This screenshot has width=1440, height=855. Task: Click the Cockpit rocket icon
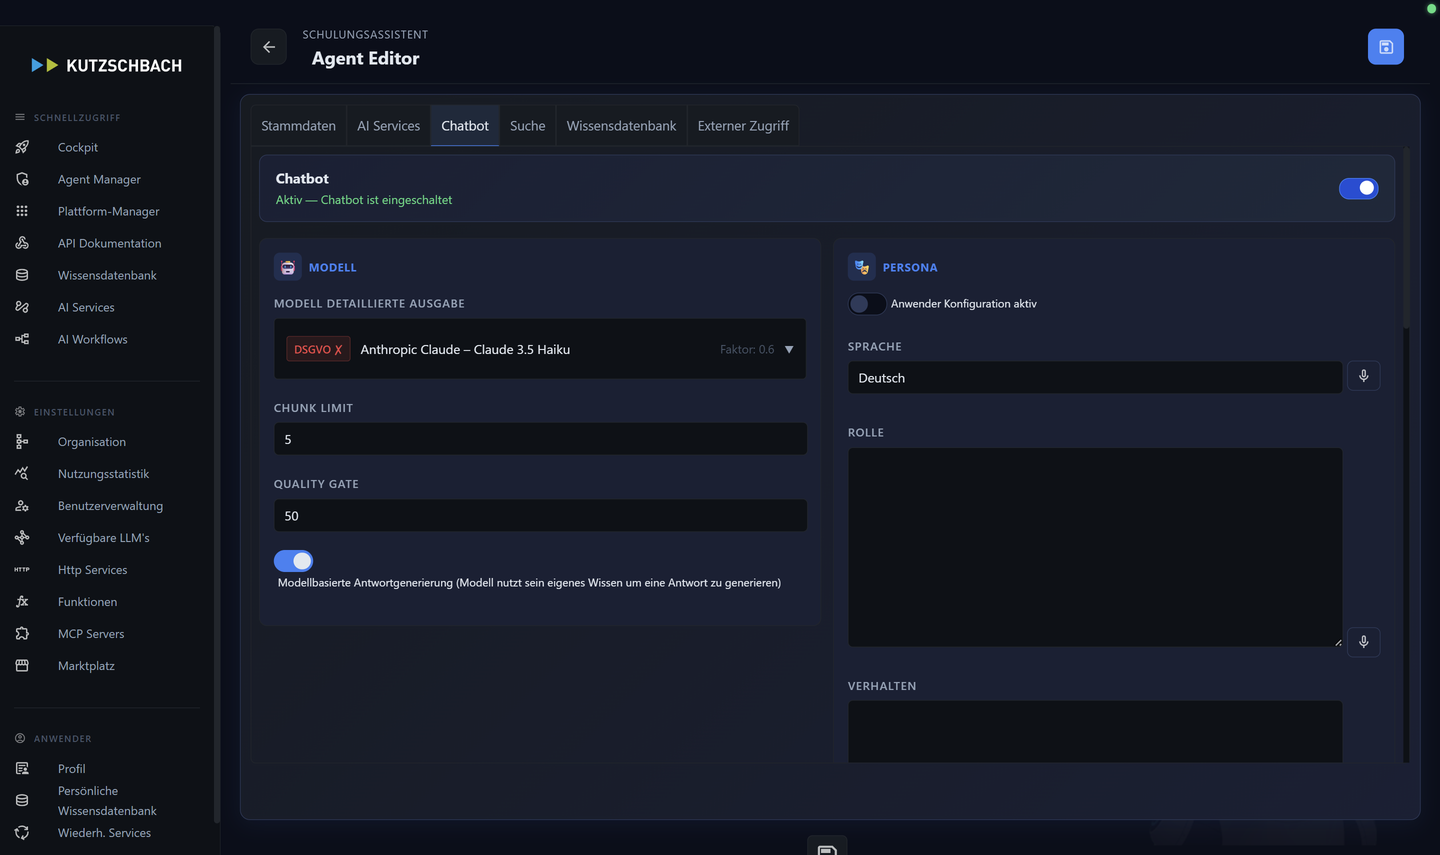pyautogui.click(x=22, y=147)
